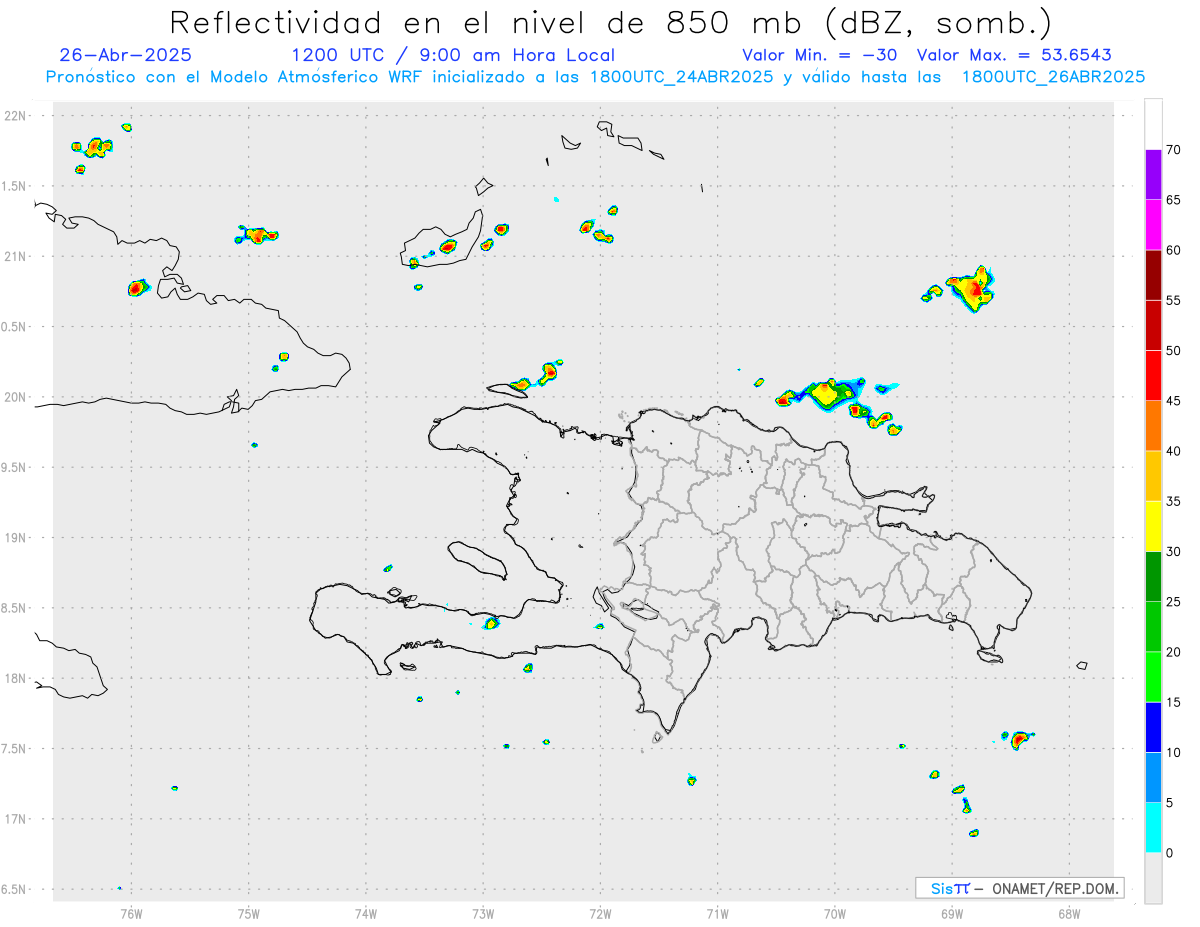The height and width of the screenshot is (927, 1200).
Task: Click the '20' colorbar label
Action: (1174, 652)
